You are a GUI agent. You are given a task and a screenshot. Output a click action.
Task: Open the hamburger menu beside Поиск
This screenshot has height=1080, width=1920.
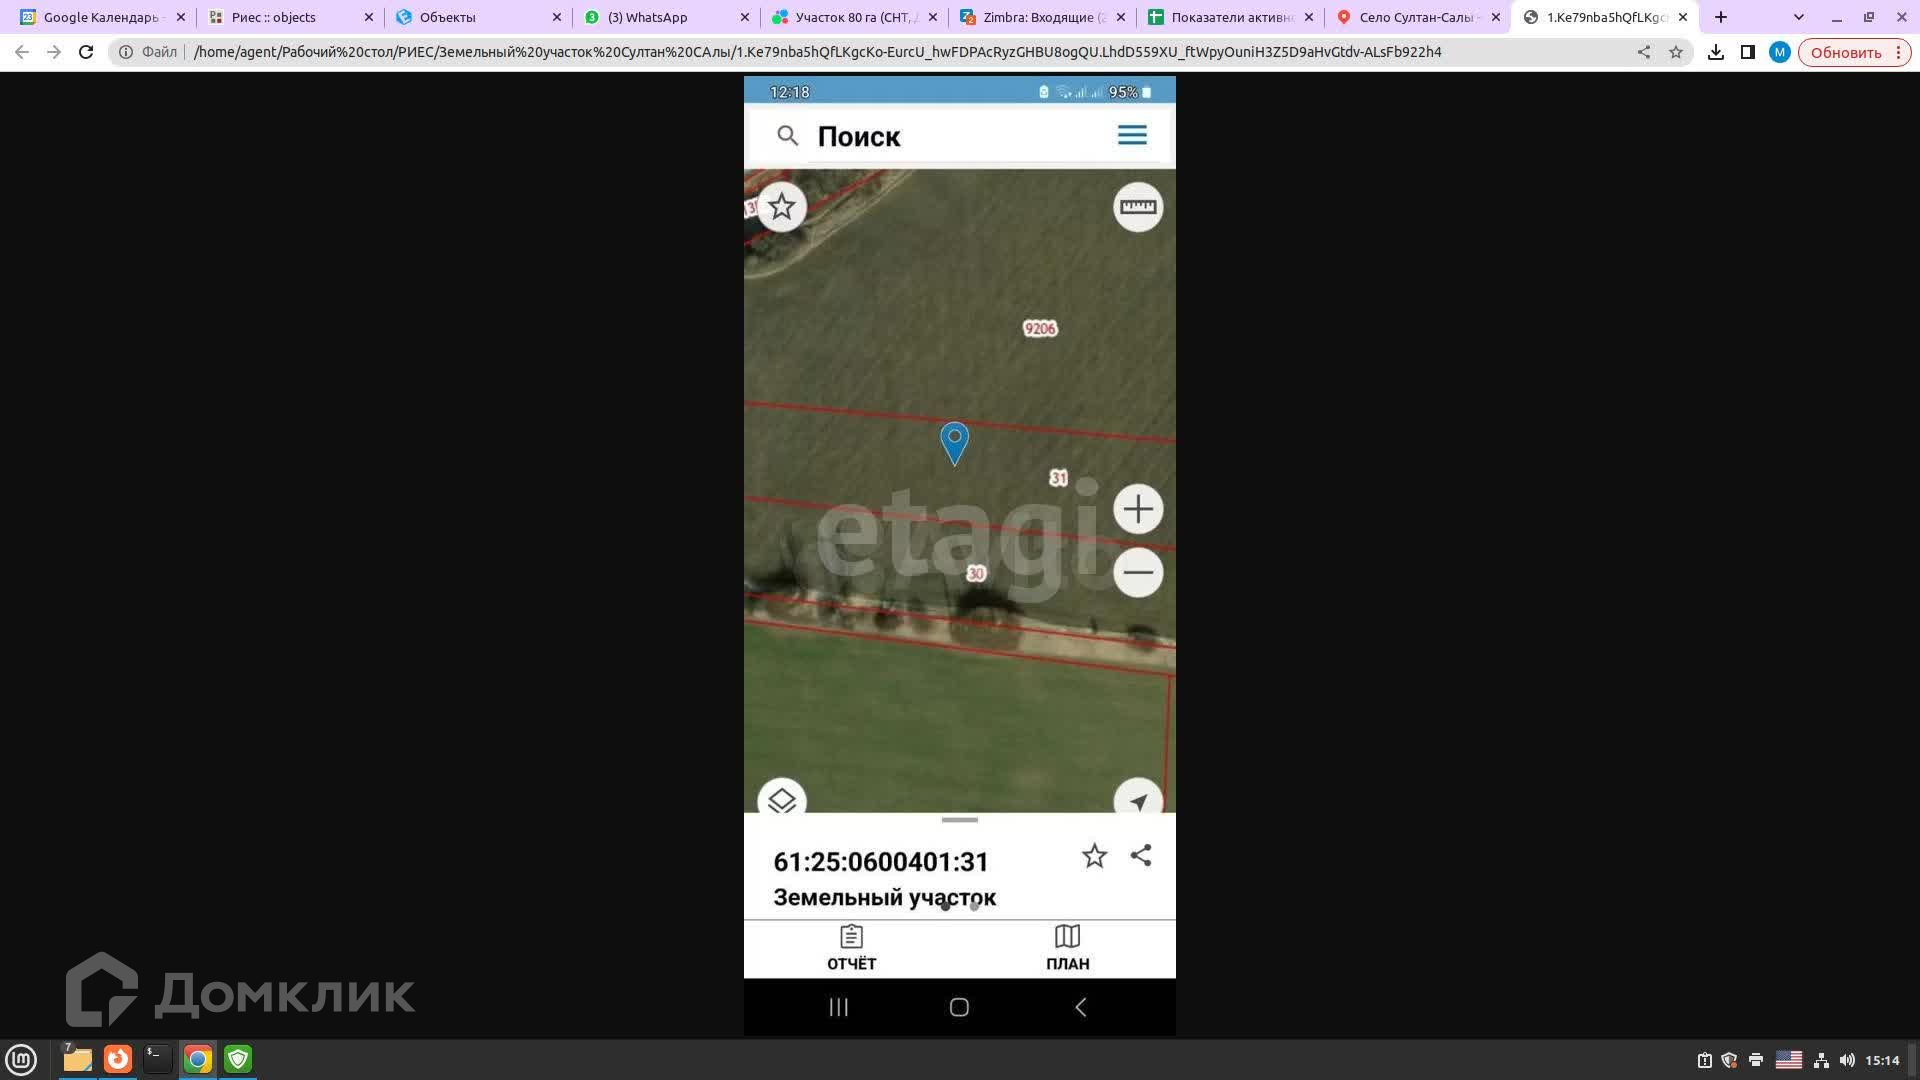pyautogui.click(x=1132, y=135)
